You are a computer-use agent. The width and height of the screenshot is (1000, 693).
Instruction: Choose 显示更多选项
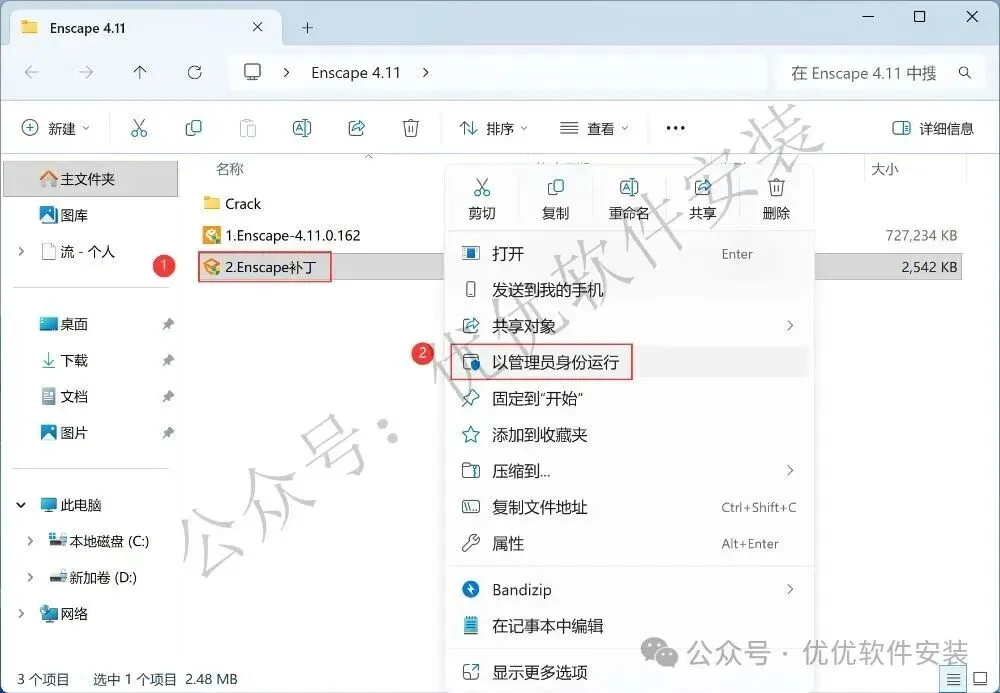coord(630,672)
